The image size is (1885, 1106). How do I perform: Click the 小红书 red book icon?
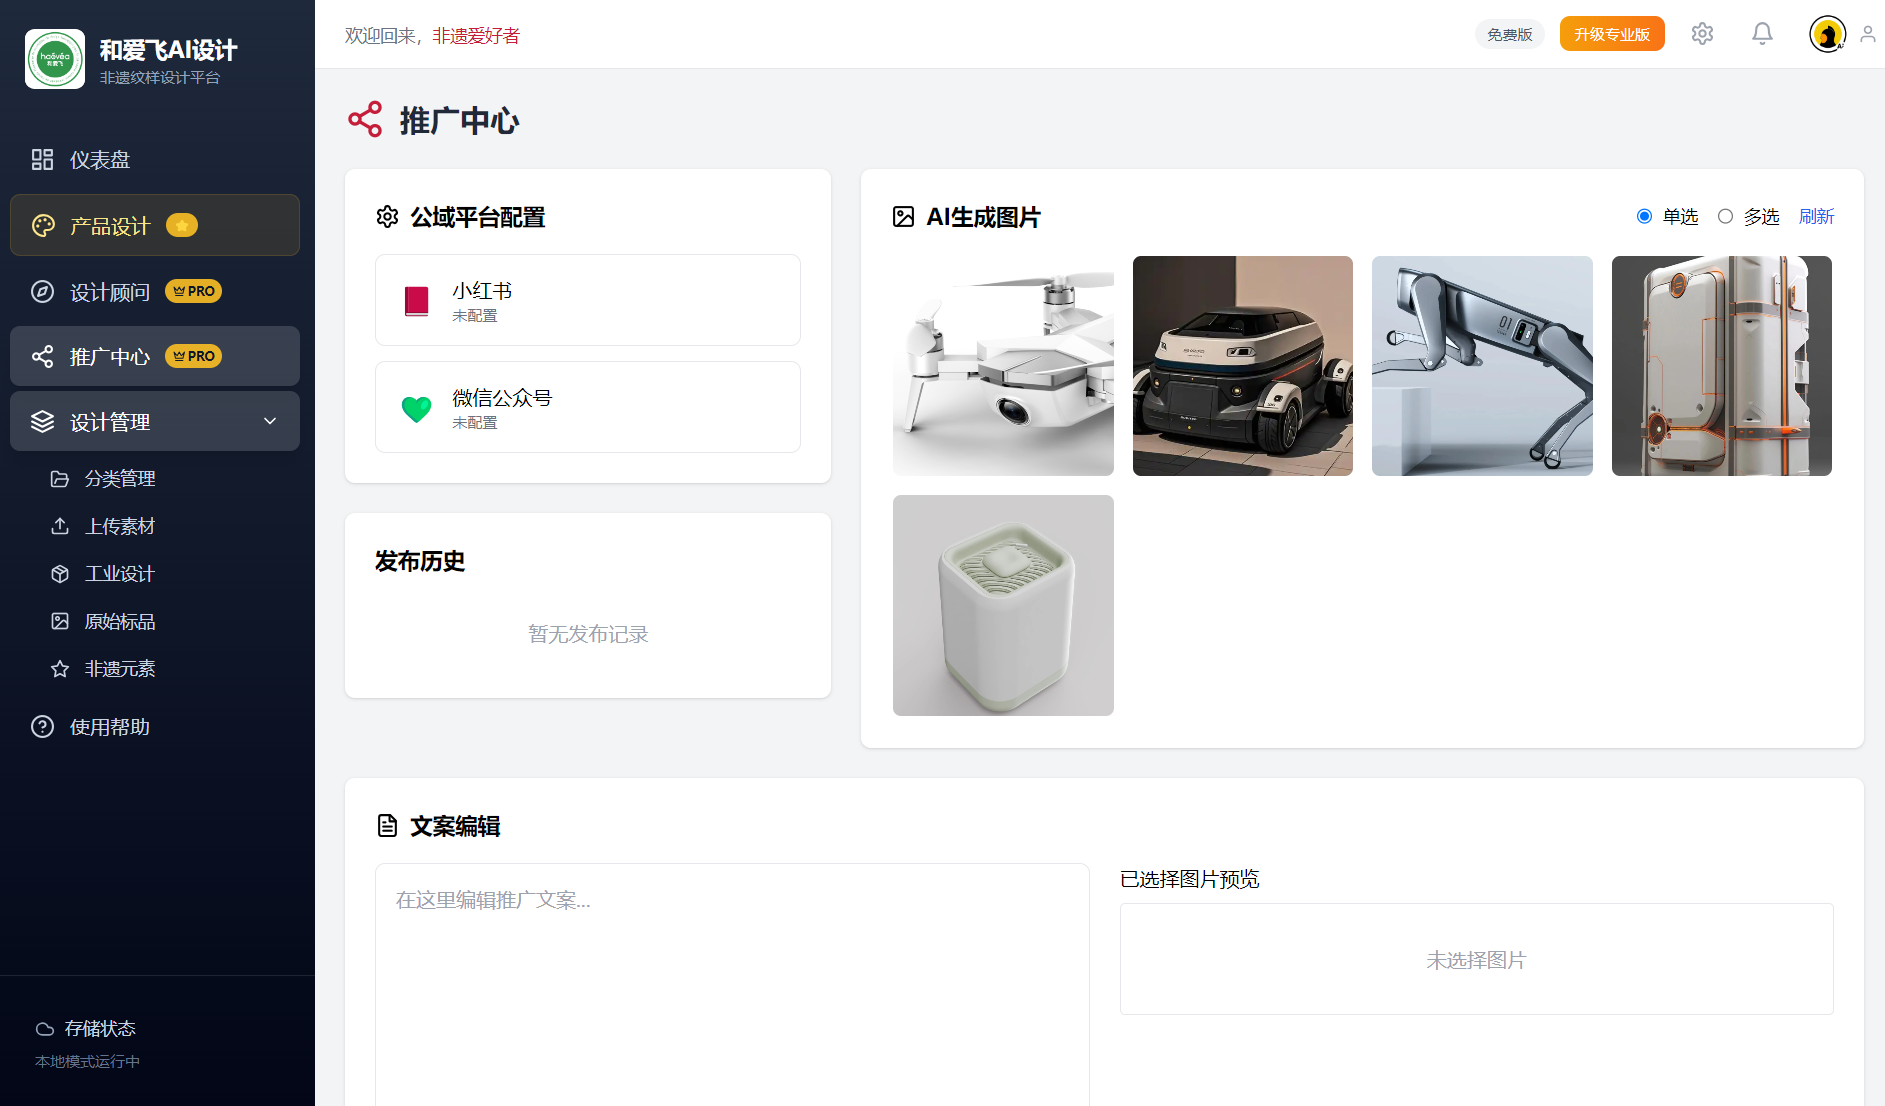point(417,300)
